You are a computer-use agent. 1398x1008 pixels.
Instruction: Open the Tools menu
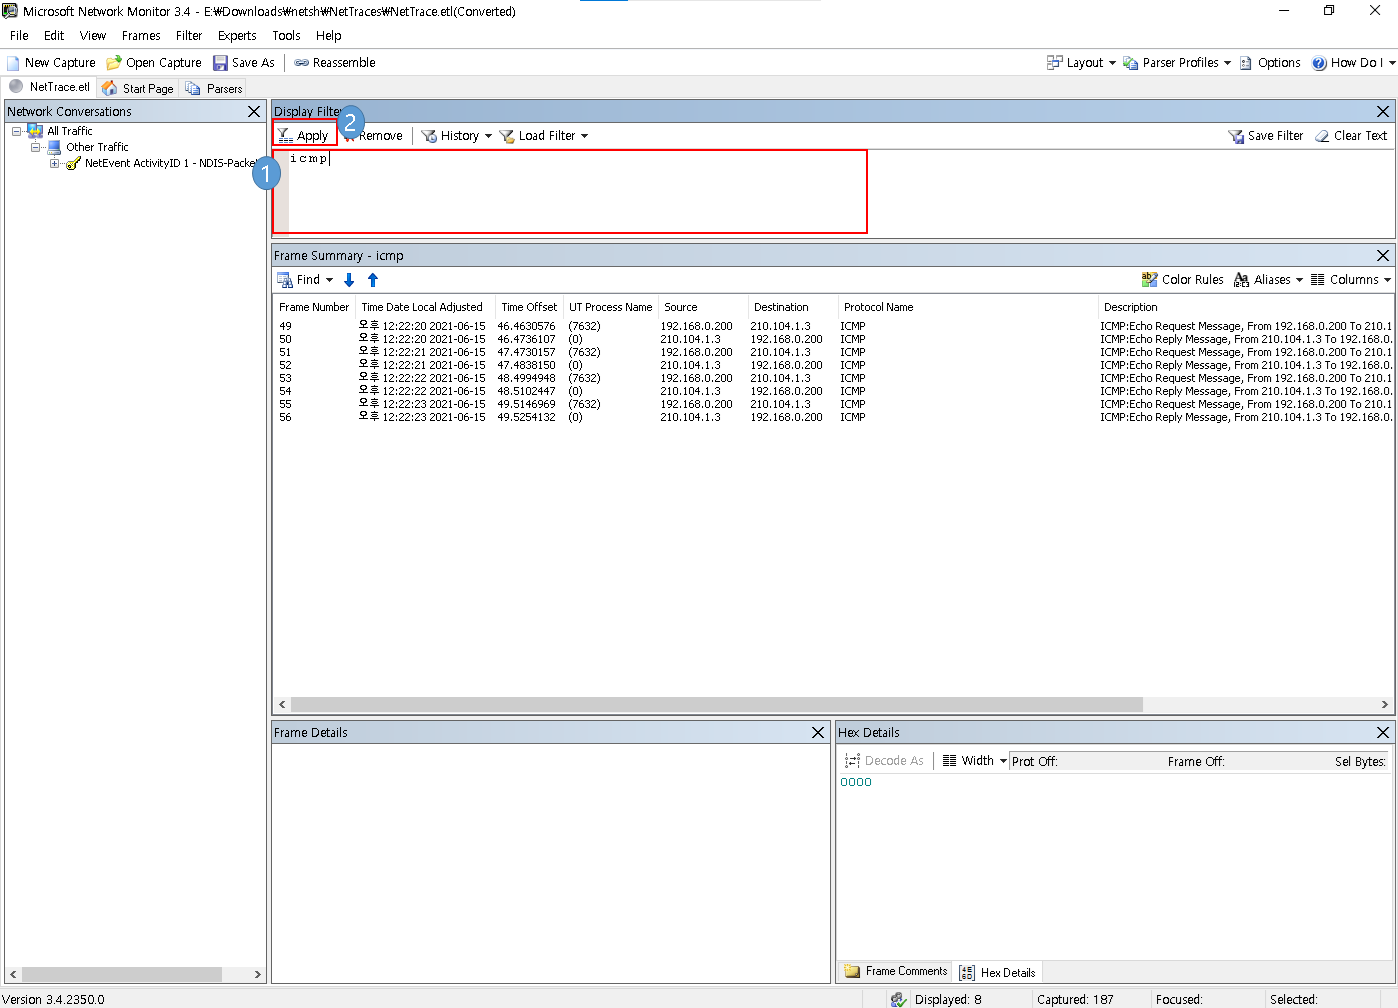(286, 36)
